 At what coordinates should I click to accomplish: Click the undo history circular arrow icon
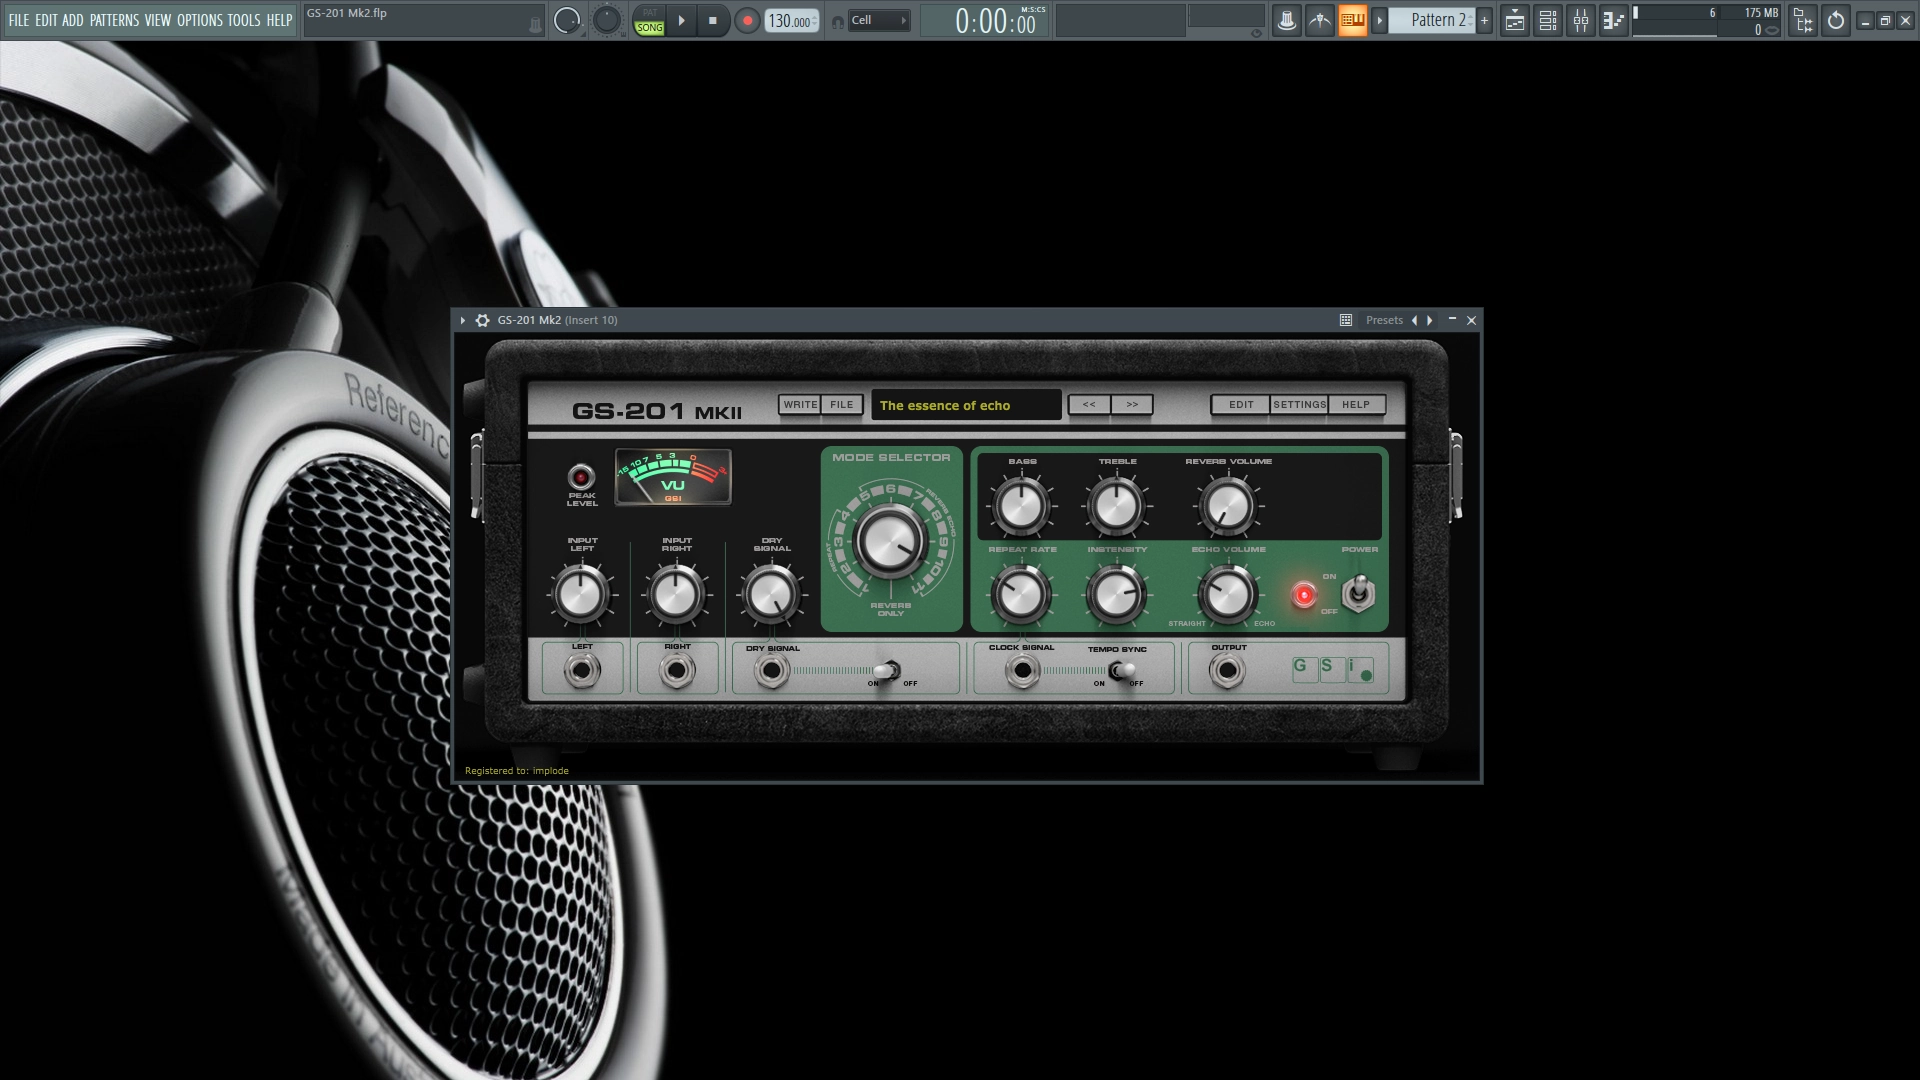click(1836, 20)
